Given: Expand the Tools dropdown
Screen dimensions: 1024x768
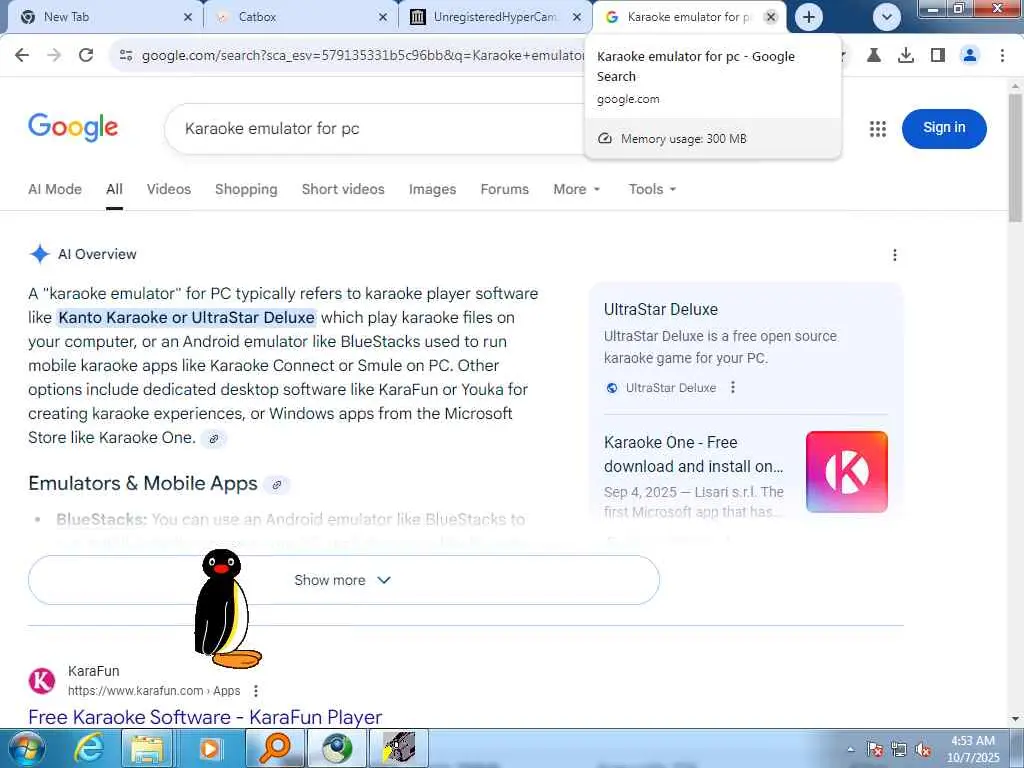Looking at the screenshot, I should (x=652, y=189).
